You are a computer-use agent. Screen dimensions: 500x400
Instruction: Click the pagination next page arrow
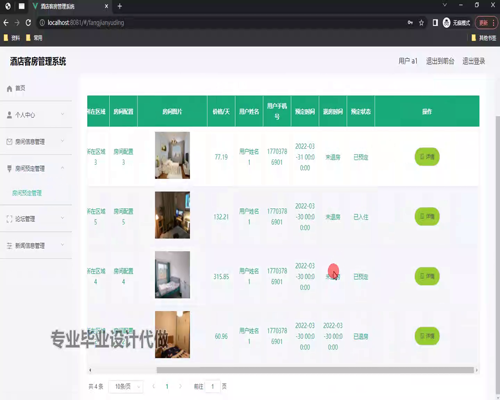(x=180, y=386)
